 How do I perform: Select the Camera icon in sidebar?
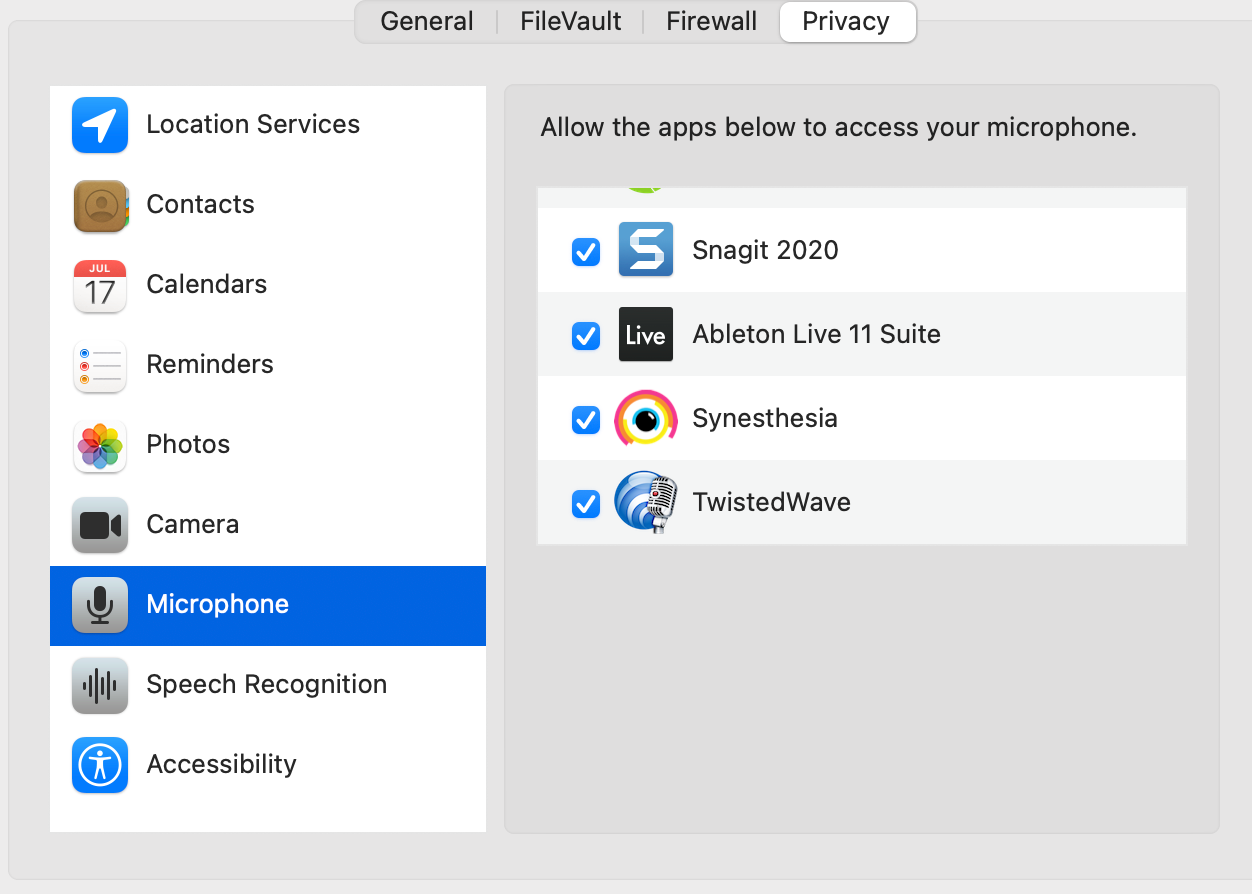(x=100, y=525)
